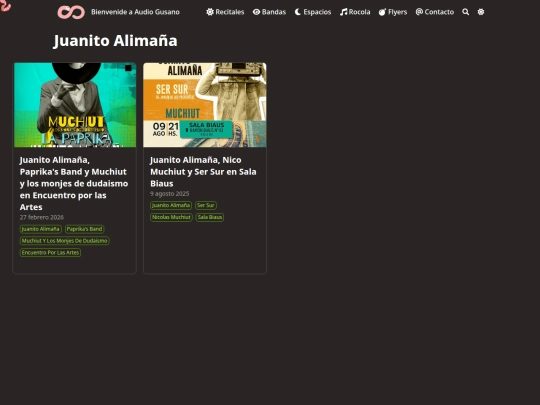The image size is (540, 405).
Task: Open the Contacto page
Action: (435, 12)
